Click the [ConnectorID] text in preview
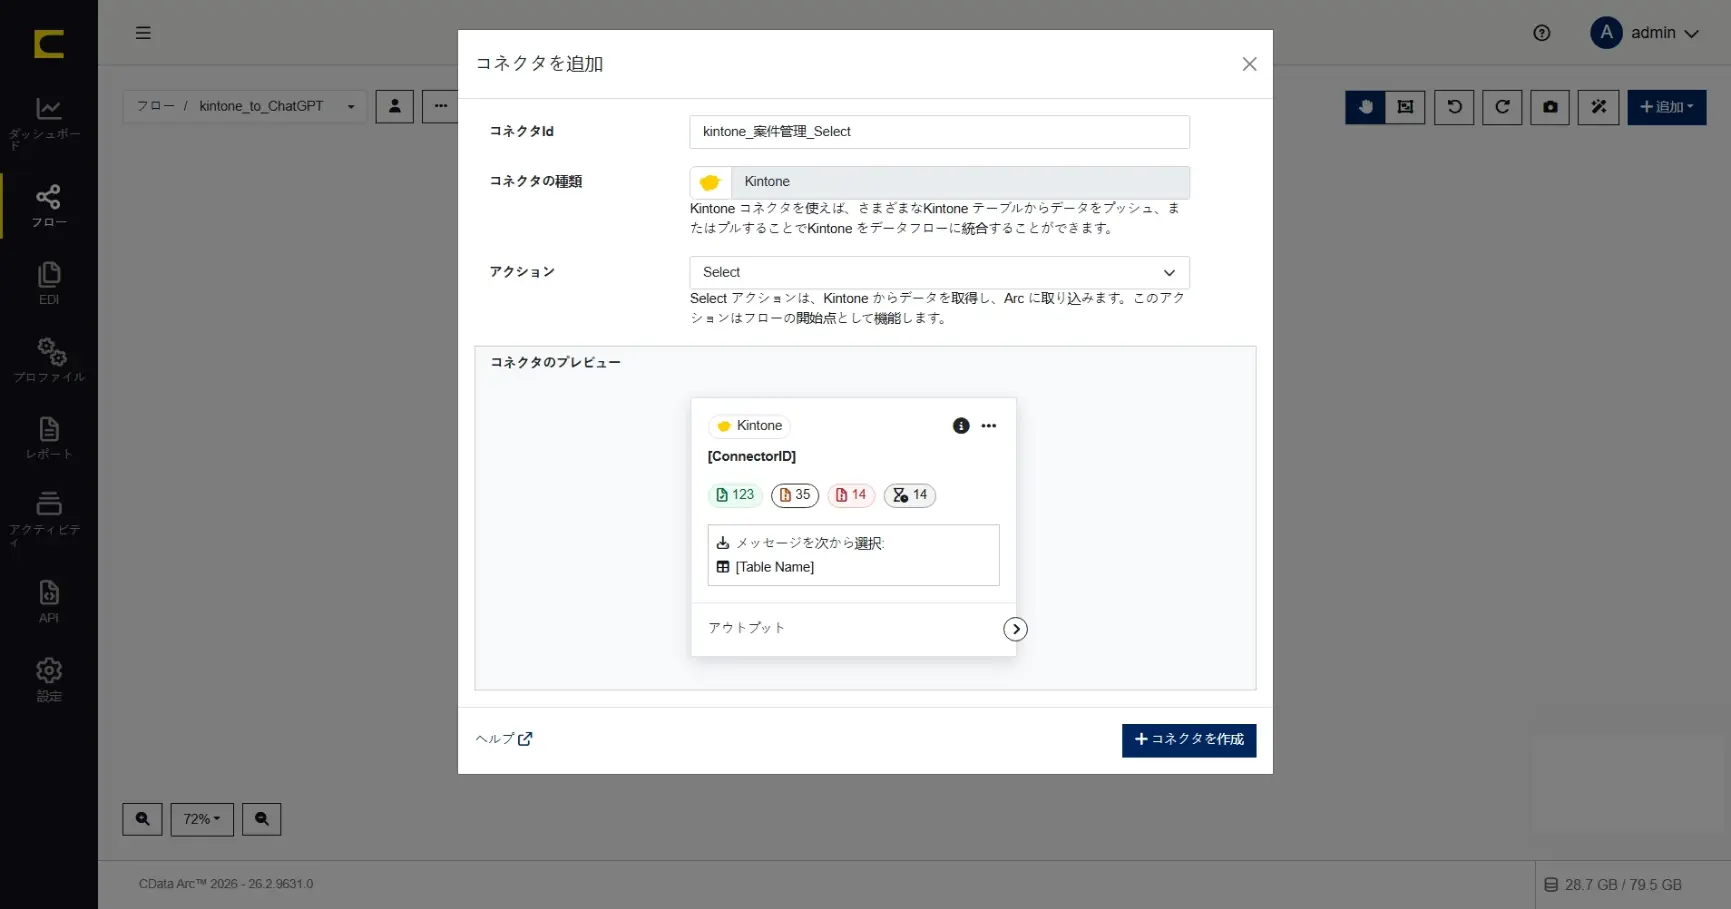 click(x=752, y=456)
